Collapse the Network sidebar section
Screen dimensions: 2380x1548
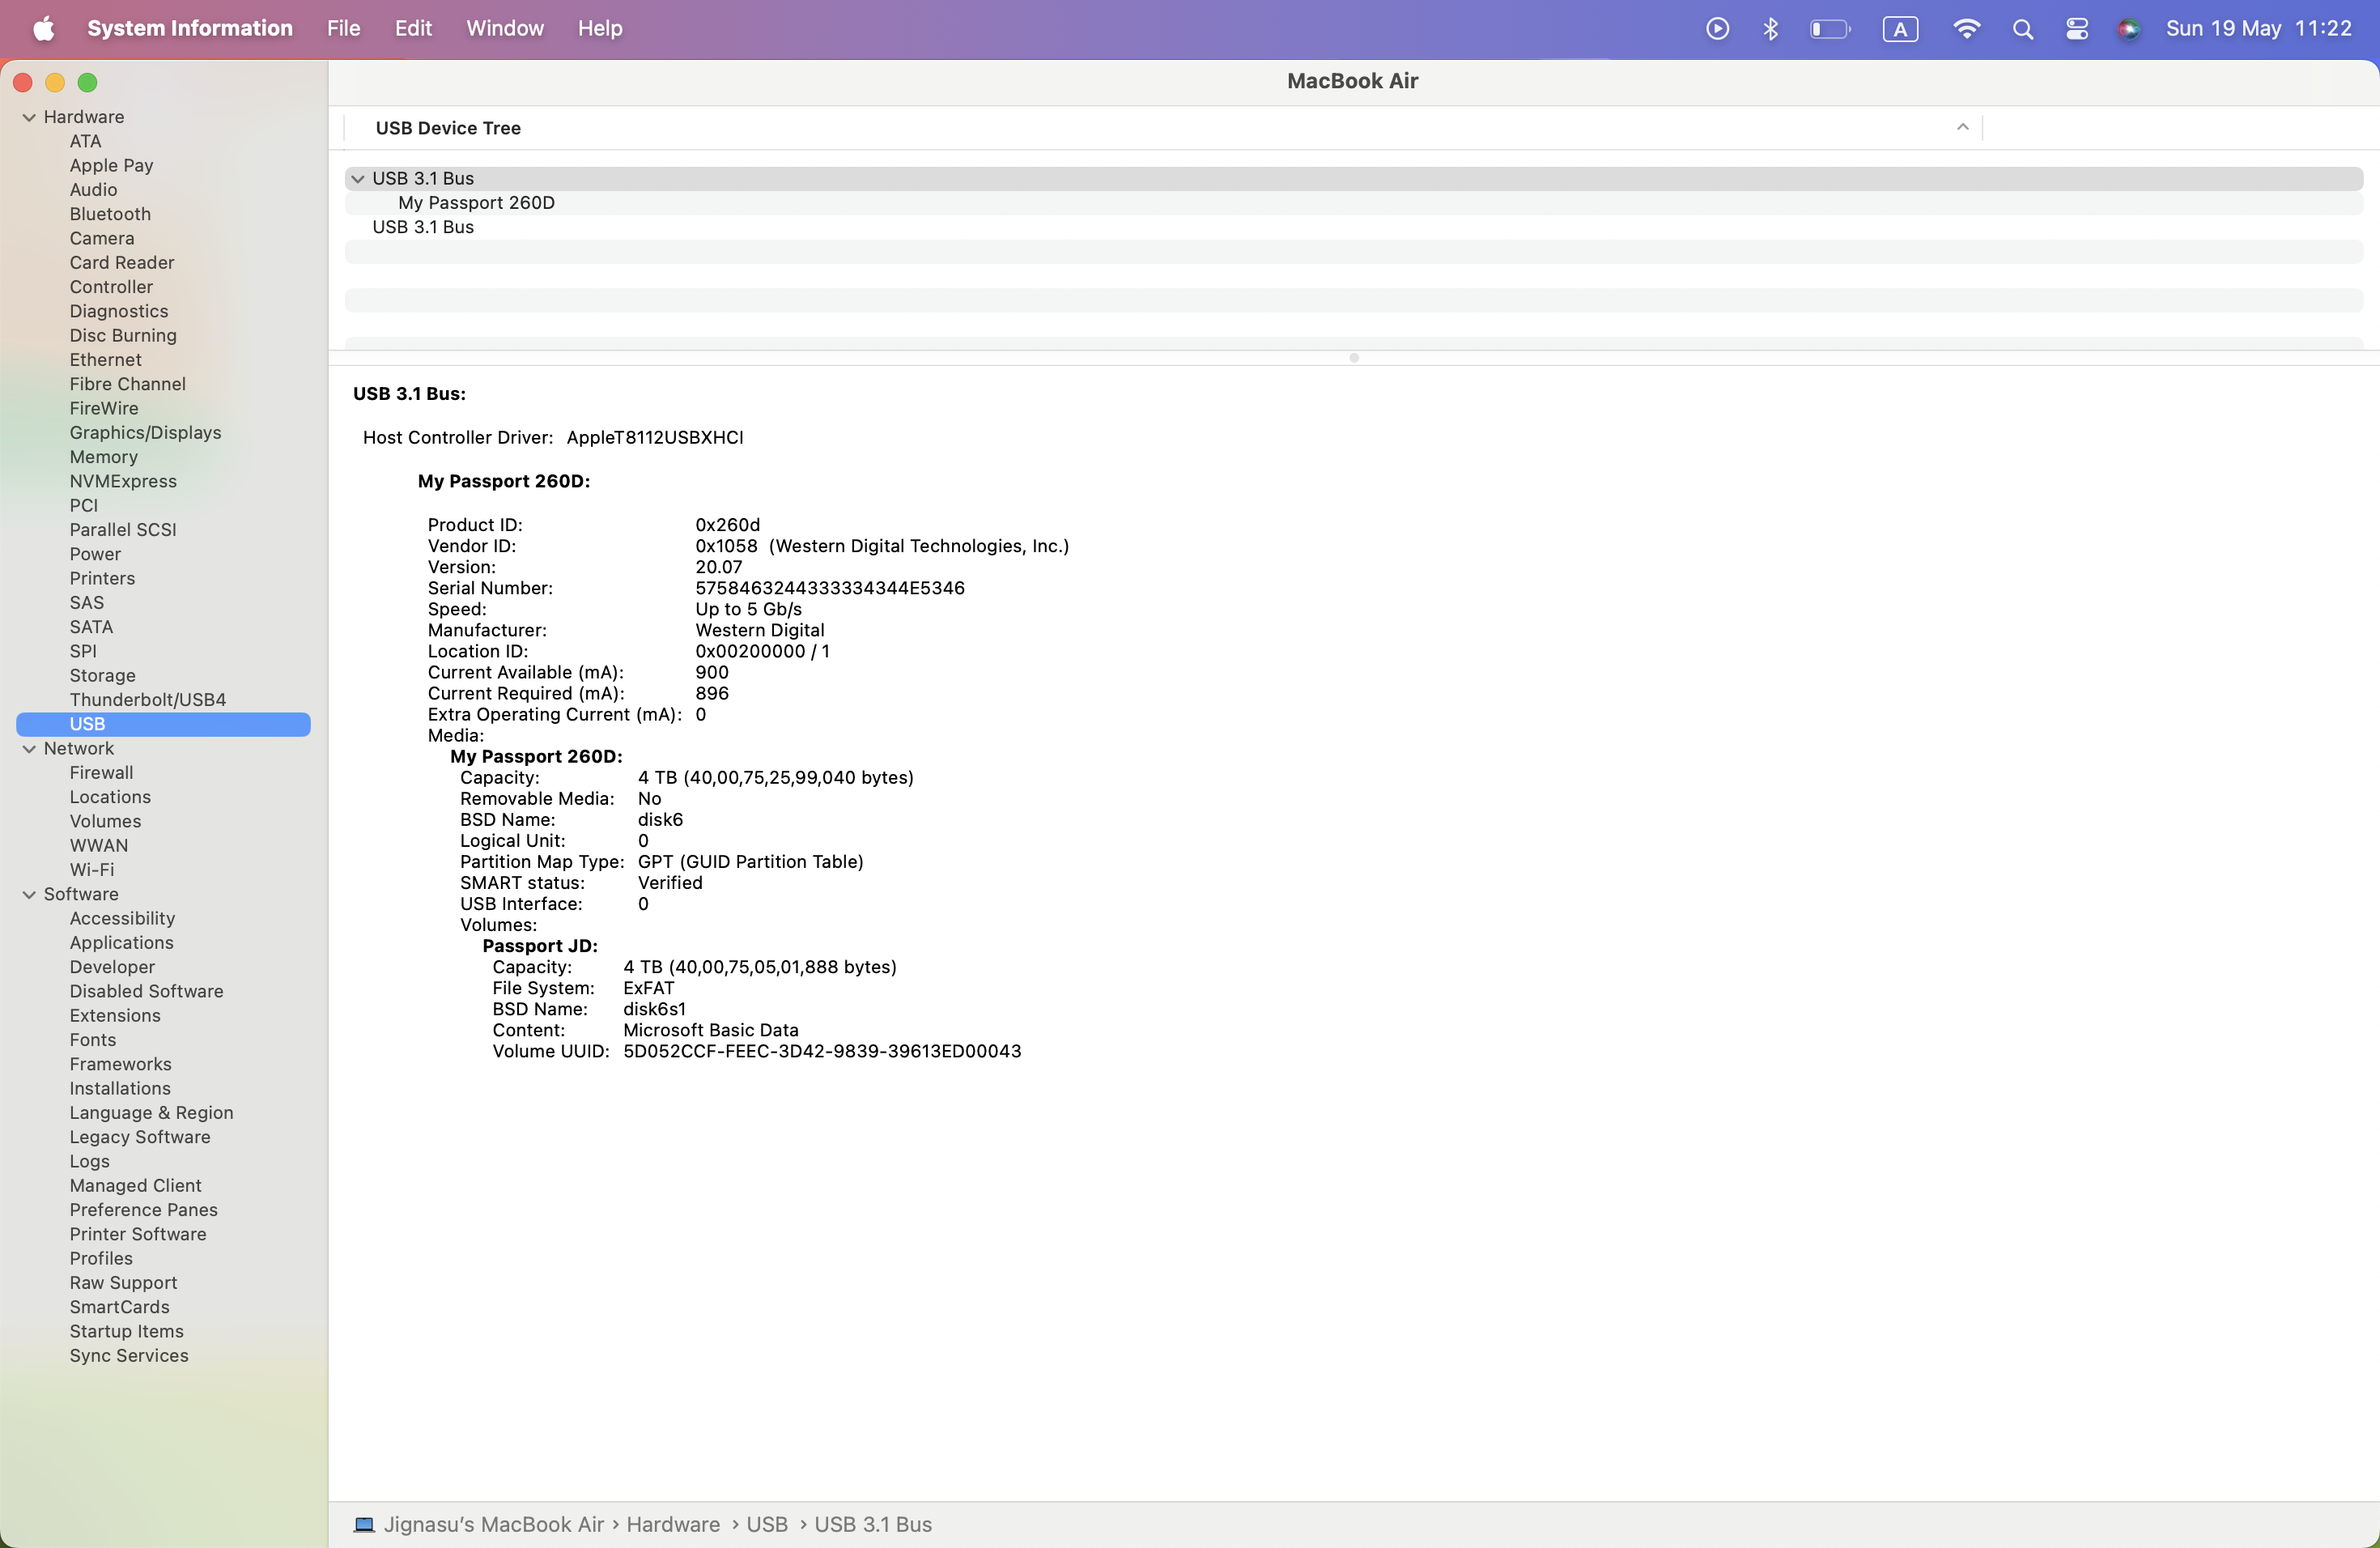[x=29, y=749]
